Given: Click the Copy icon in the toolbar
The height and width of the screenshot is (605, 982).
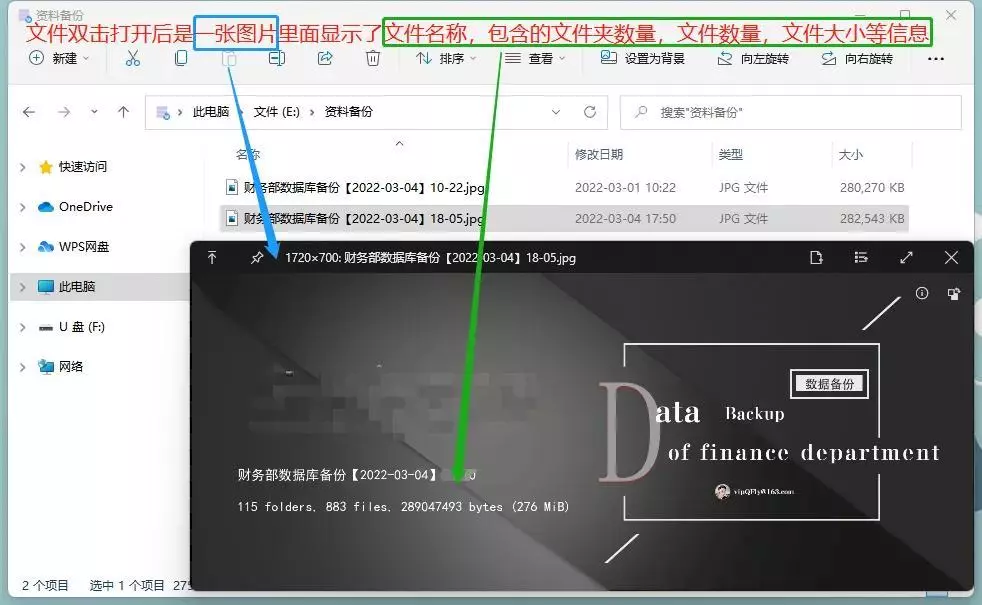Looking at the screenshot, I should [181, 58].
